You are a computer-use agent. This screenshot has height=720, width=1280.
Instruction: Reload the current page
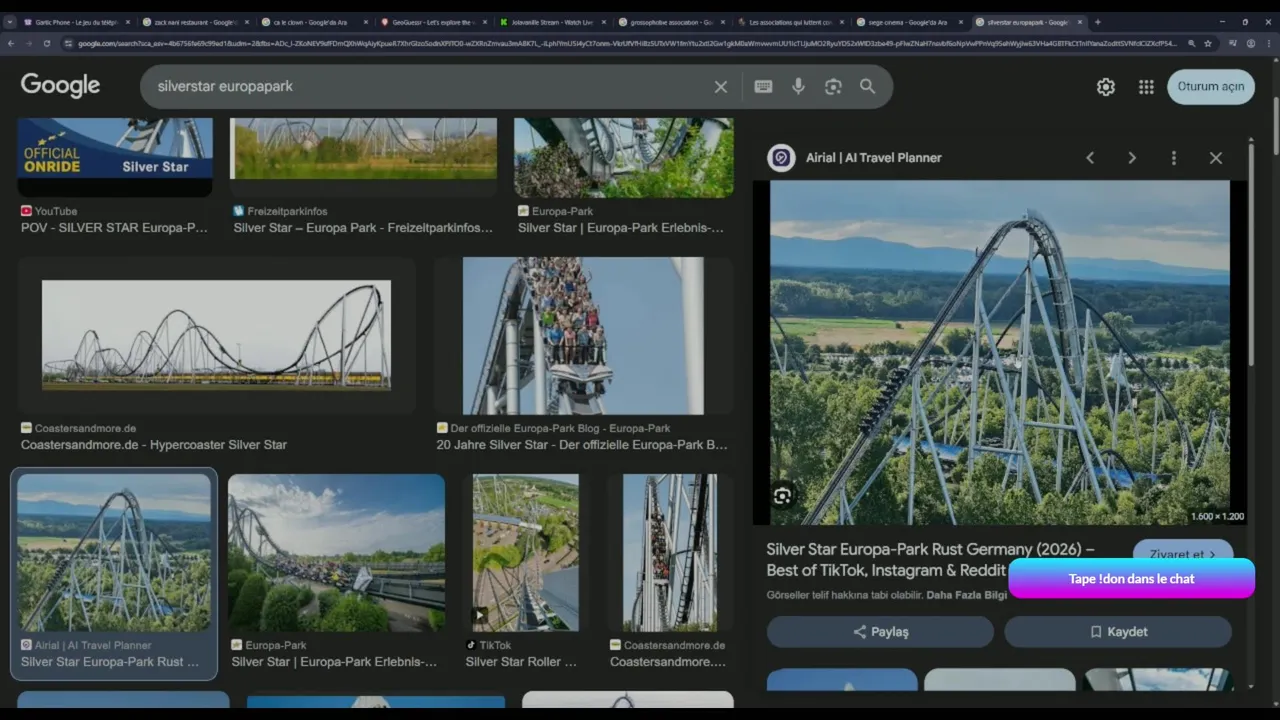[x=46, y=43]
